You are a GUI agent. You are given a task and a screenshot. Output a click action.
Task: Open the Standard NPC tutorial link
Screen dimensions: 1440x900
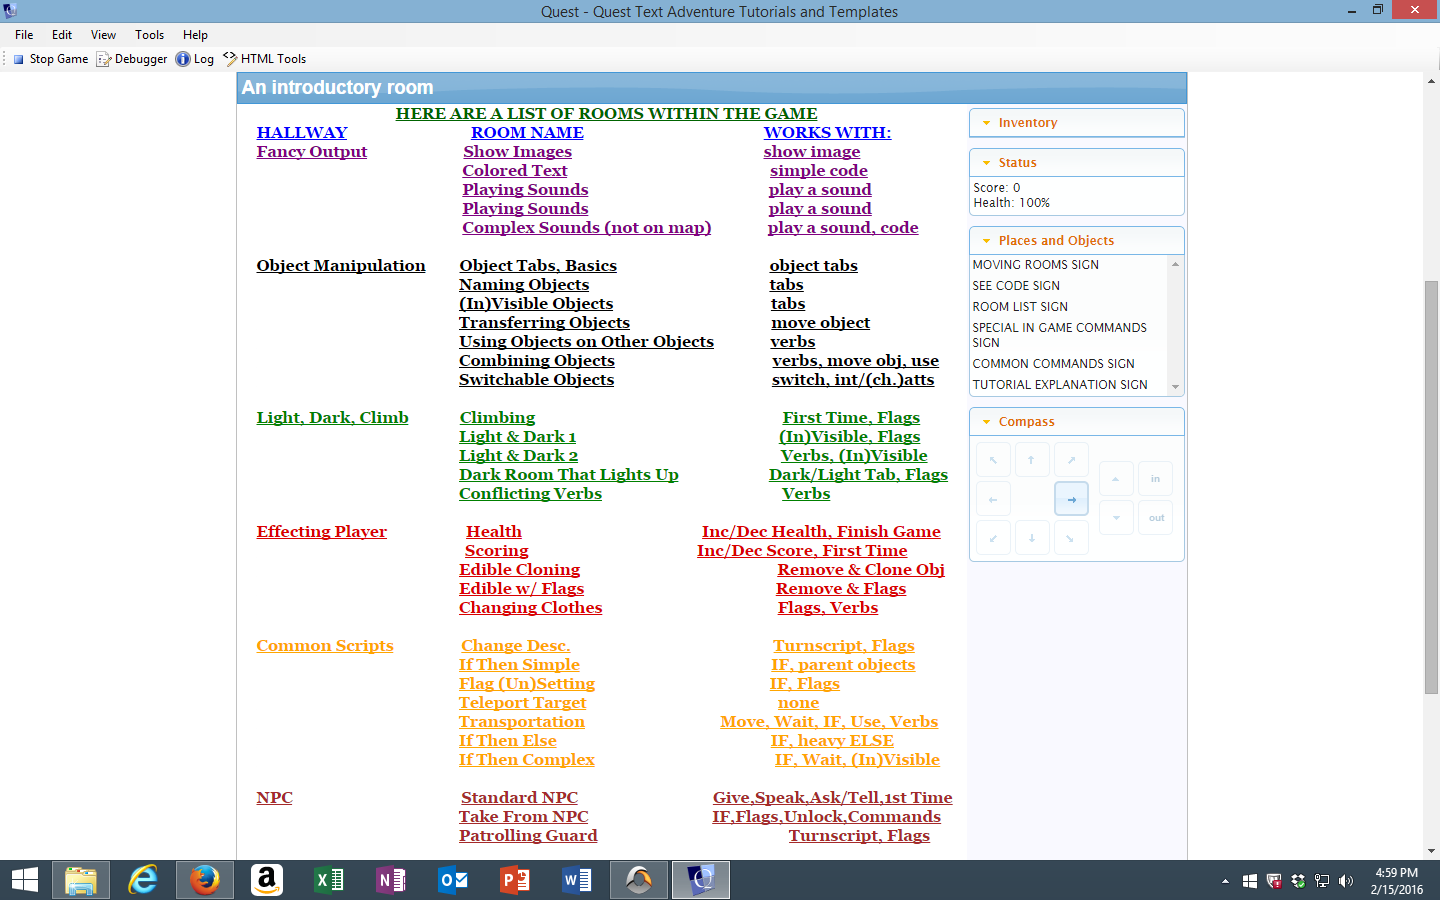point(519,797)
